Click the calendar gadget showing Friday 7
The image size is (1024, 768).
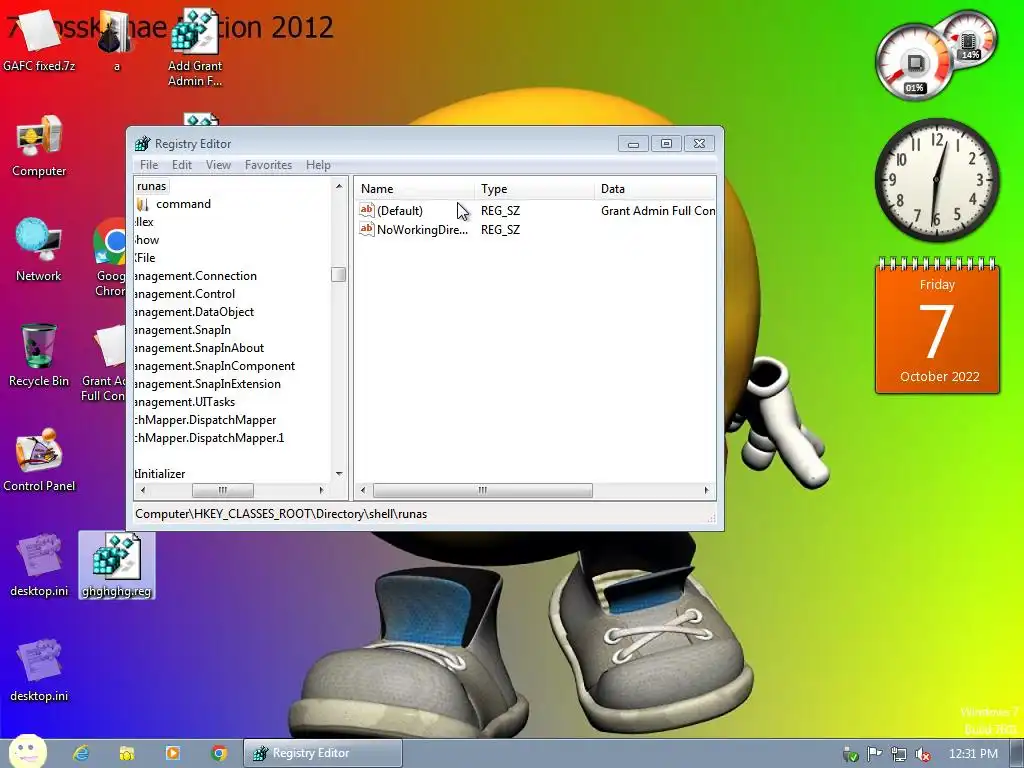pos(937,326)
